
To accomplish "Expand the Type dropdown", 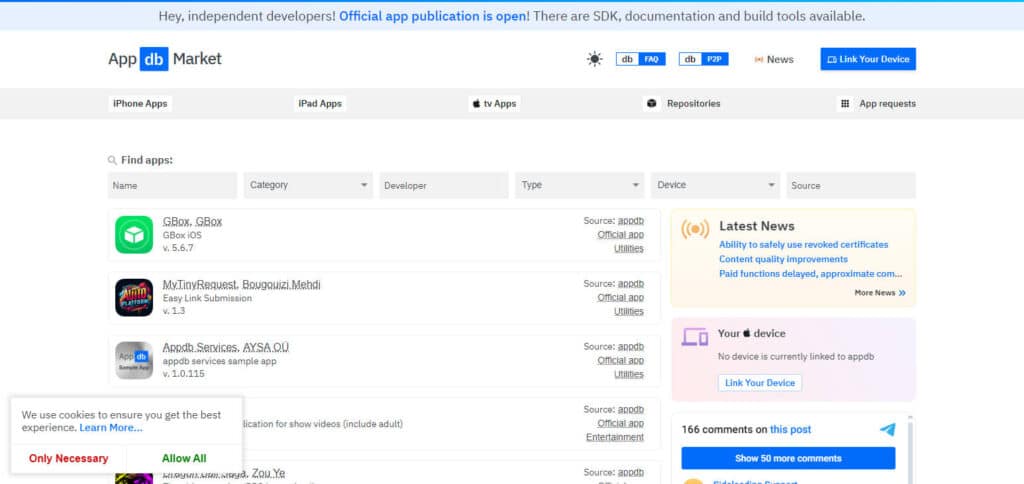I will 580,186.
